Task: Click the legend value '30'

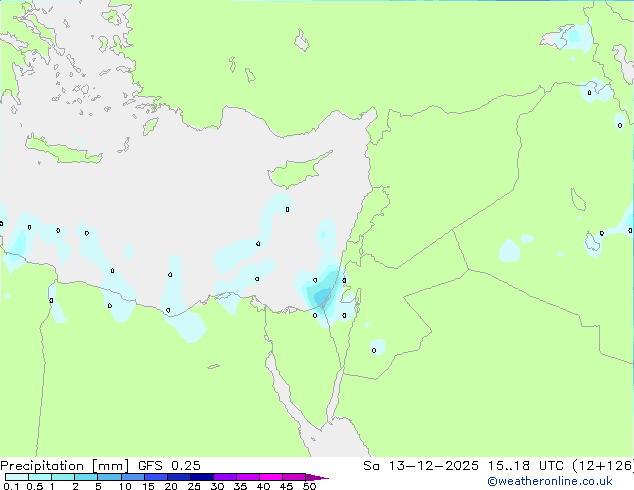Action: click(218, 486)
